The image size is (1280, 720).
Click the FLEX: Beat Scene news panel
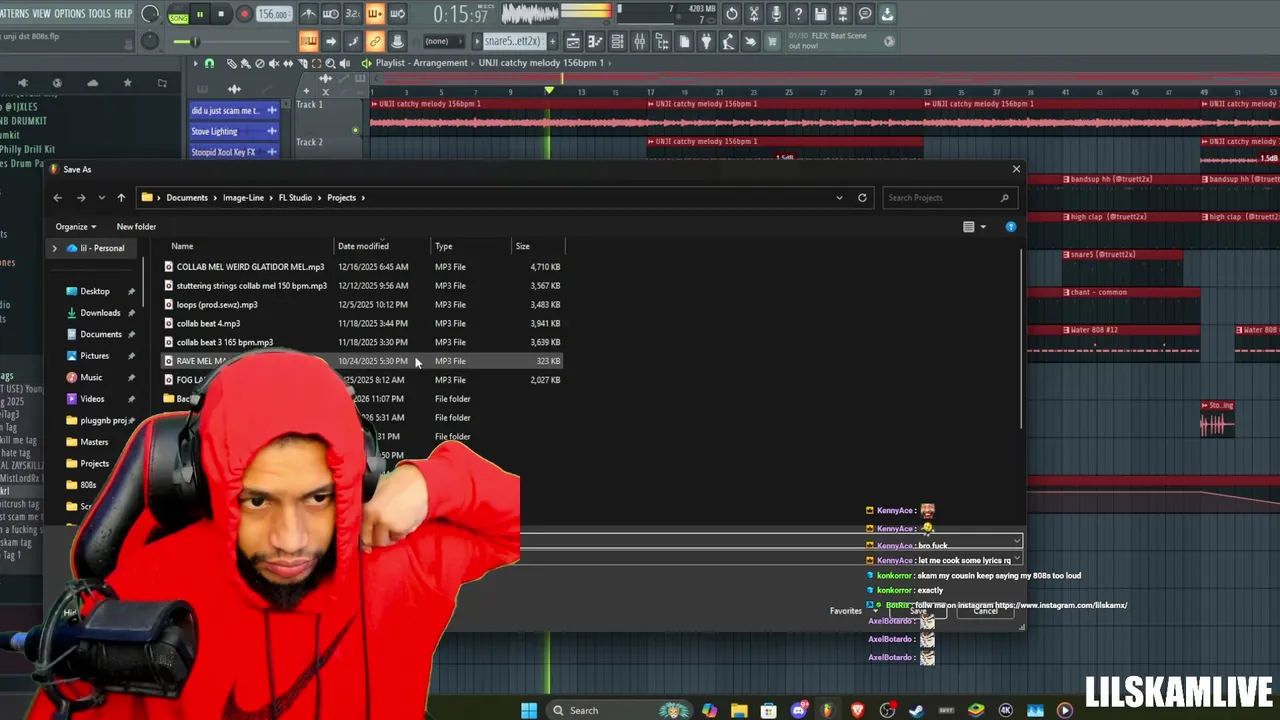click(840, 41)
